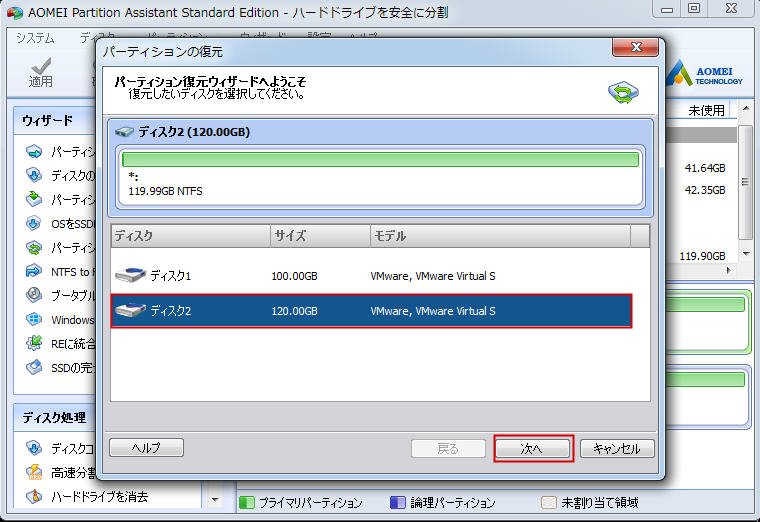This screenshot has height=522, width=760.
Task: Click the ウィザード panel header
Action: pos(55,120)
